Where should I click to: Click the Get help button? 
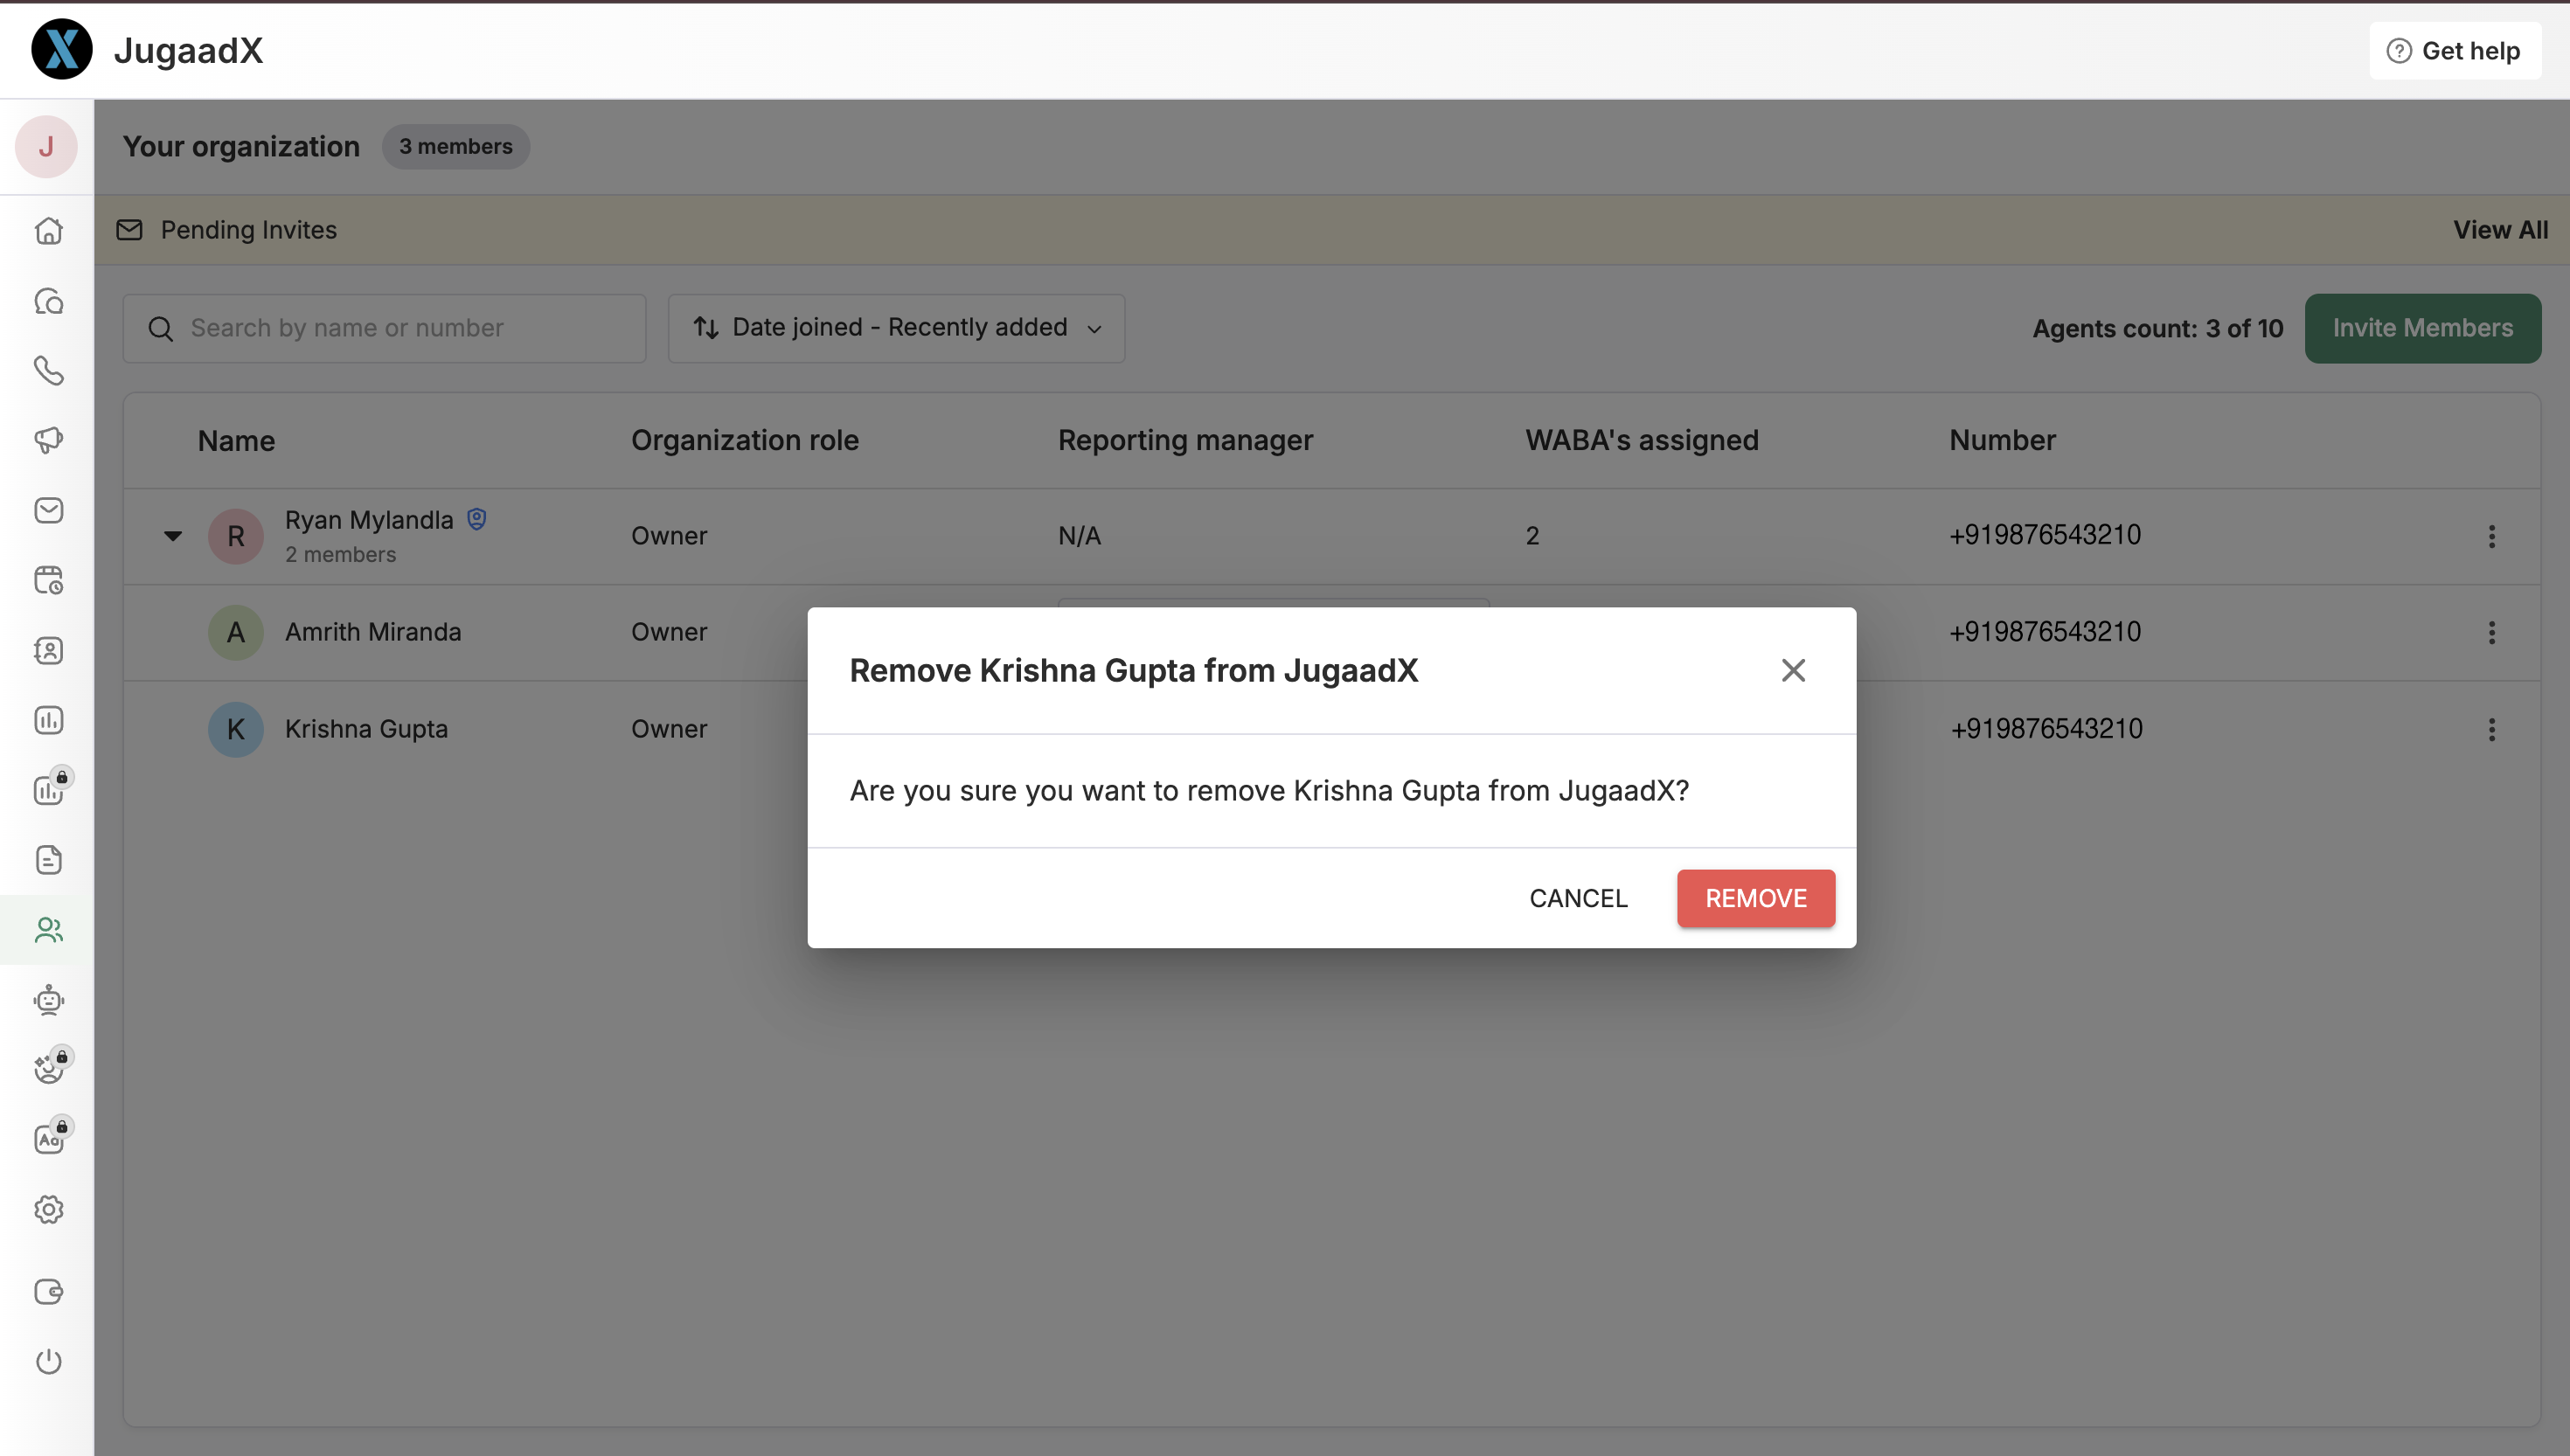click(2454, 51)
